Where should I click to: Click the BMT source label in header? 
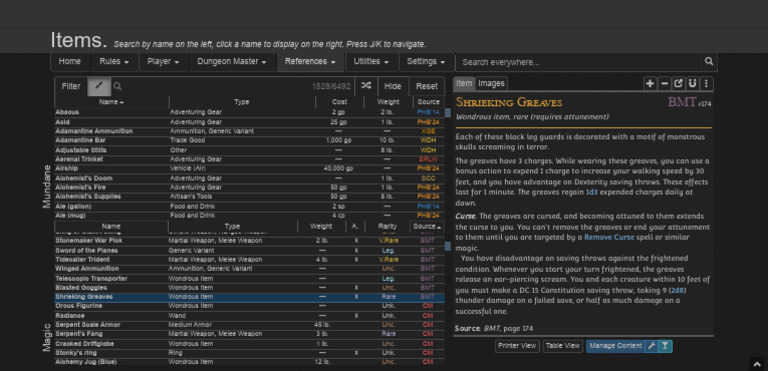pos(682,102)
